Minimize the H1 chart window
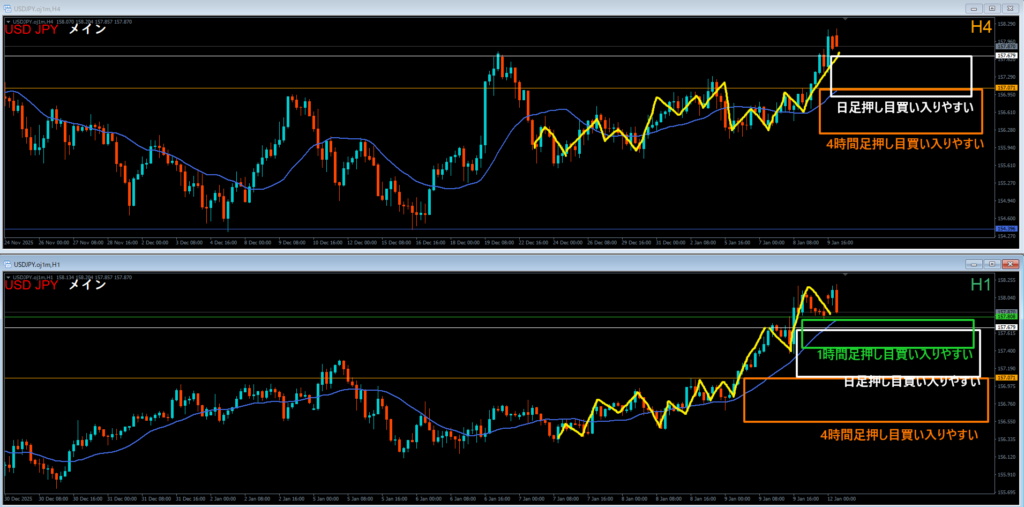The width and height of the screenshot is (1024, 507). click(x=972, y=264)
